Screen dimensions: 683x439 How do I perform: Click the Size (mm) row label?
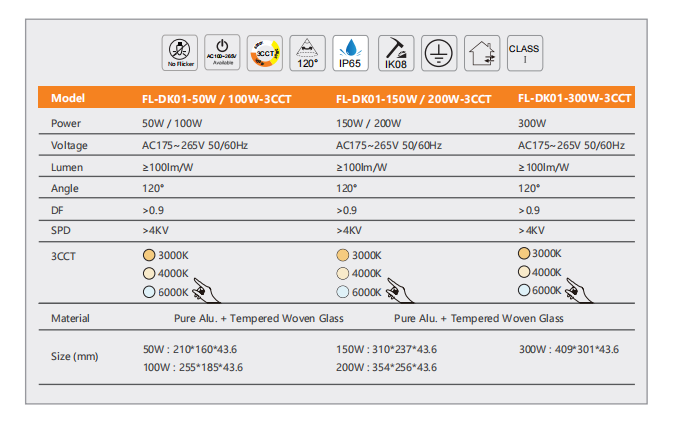75,357
